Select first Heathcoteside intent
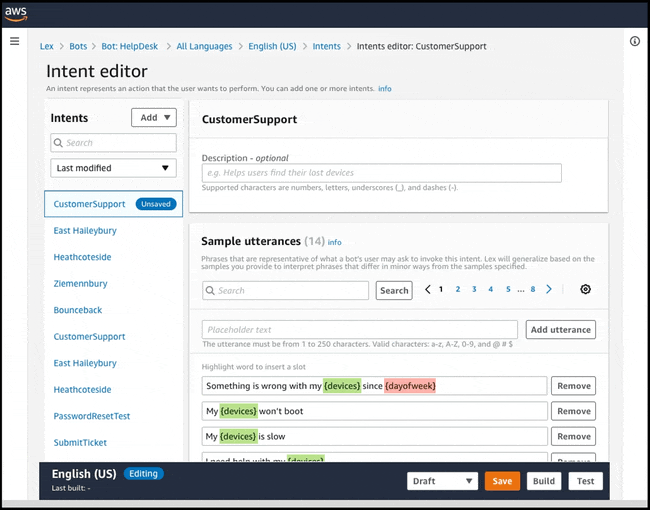The height and width of the screenshot is (510, 650). click(82, 257)
